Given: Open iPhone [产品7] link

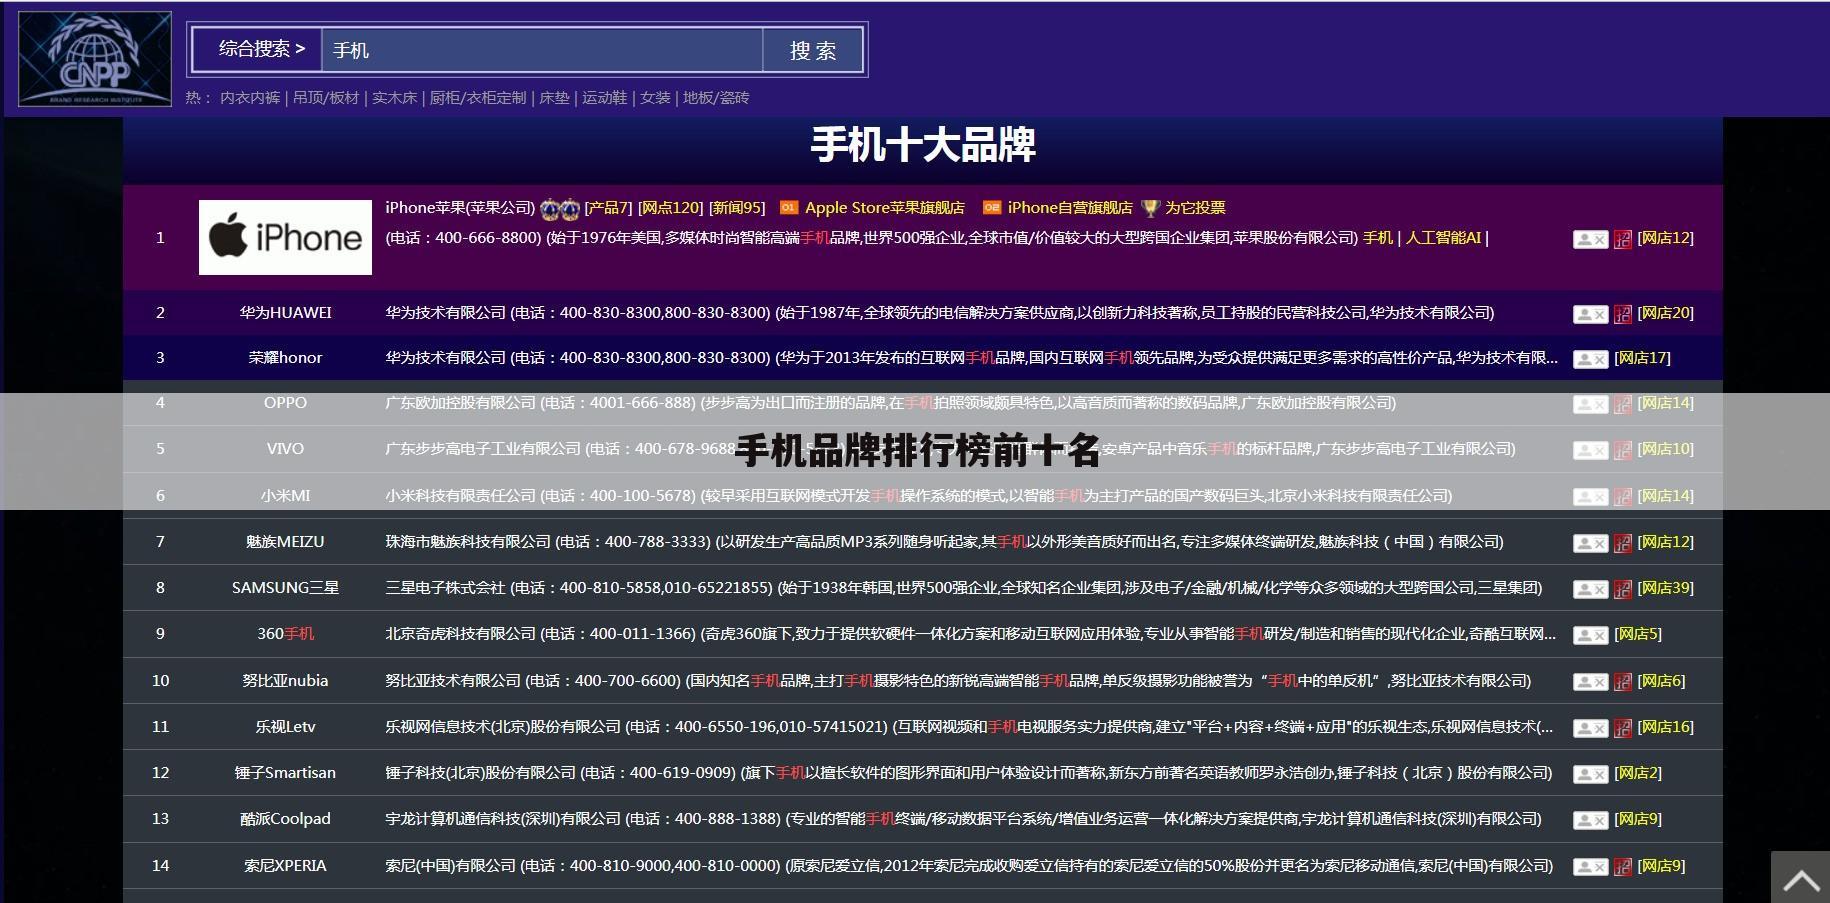Looking at the screenshot, I should click(608, 208).
